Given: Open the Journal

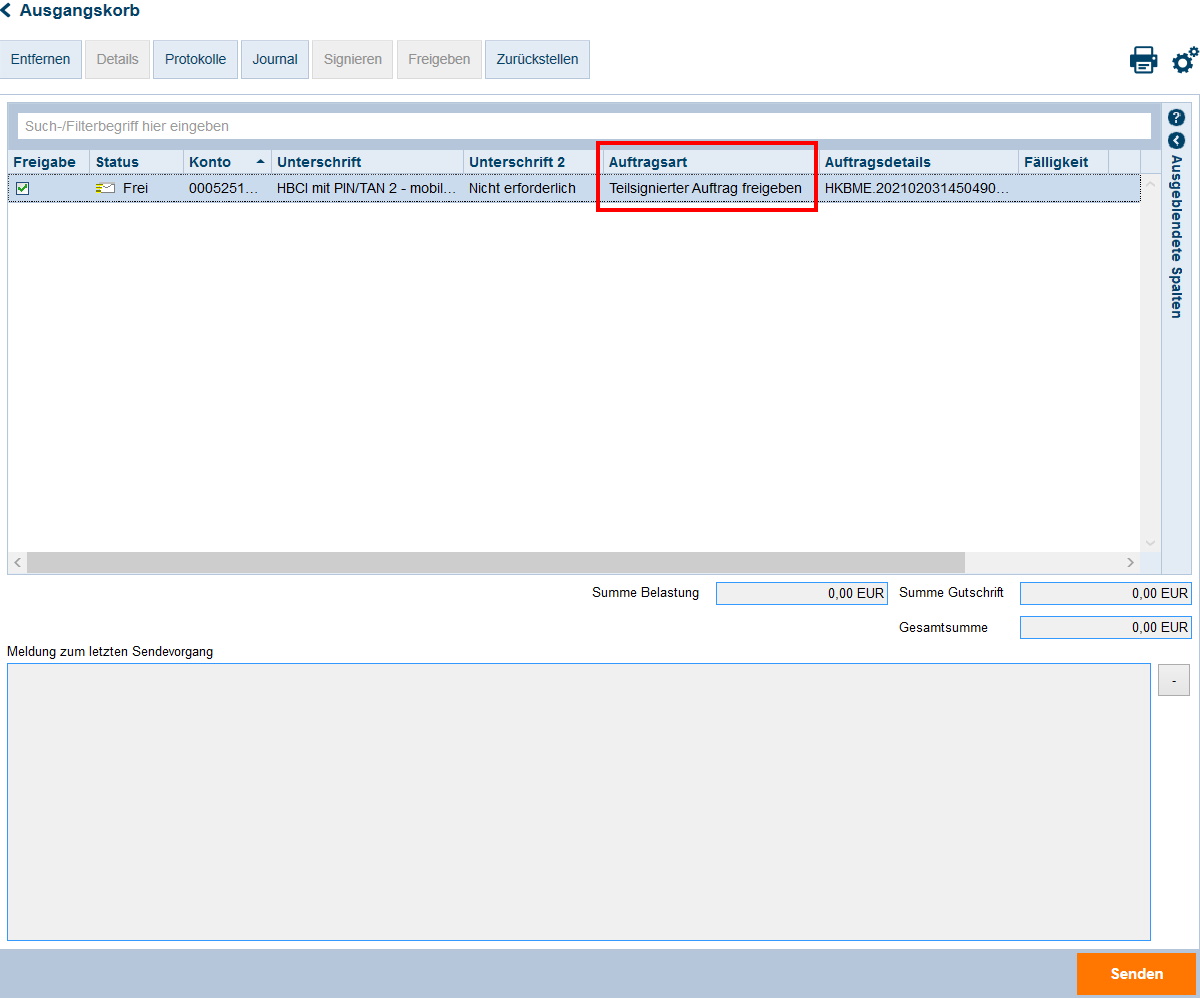Looking at the screenshot, I should (275, 59).
